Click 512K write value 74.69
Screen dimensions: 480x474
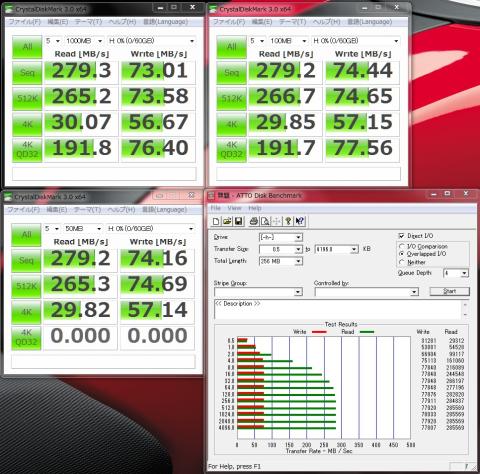[157, 285]
